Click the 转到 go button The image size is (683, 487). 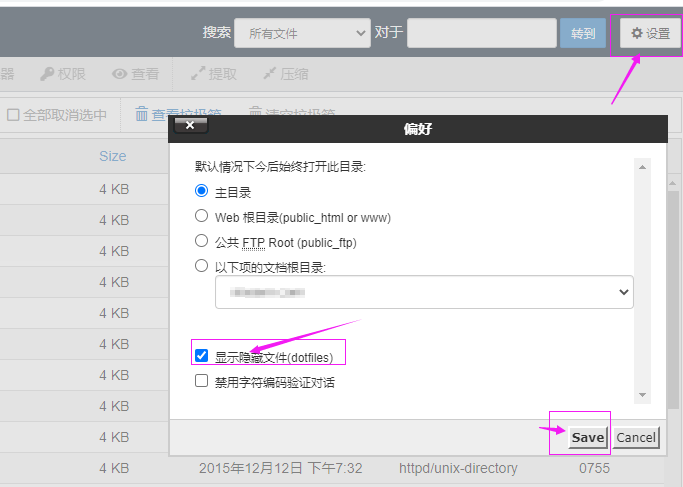583,33
